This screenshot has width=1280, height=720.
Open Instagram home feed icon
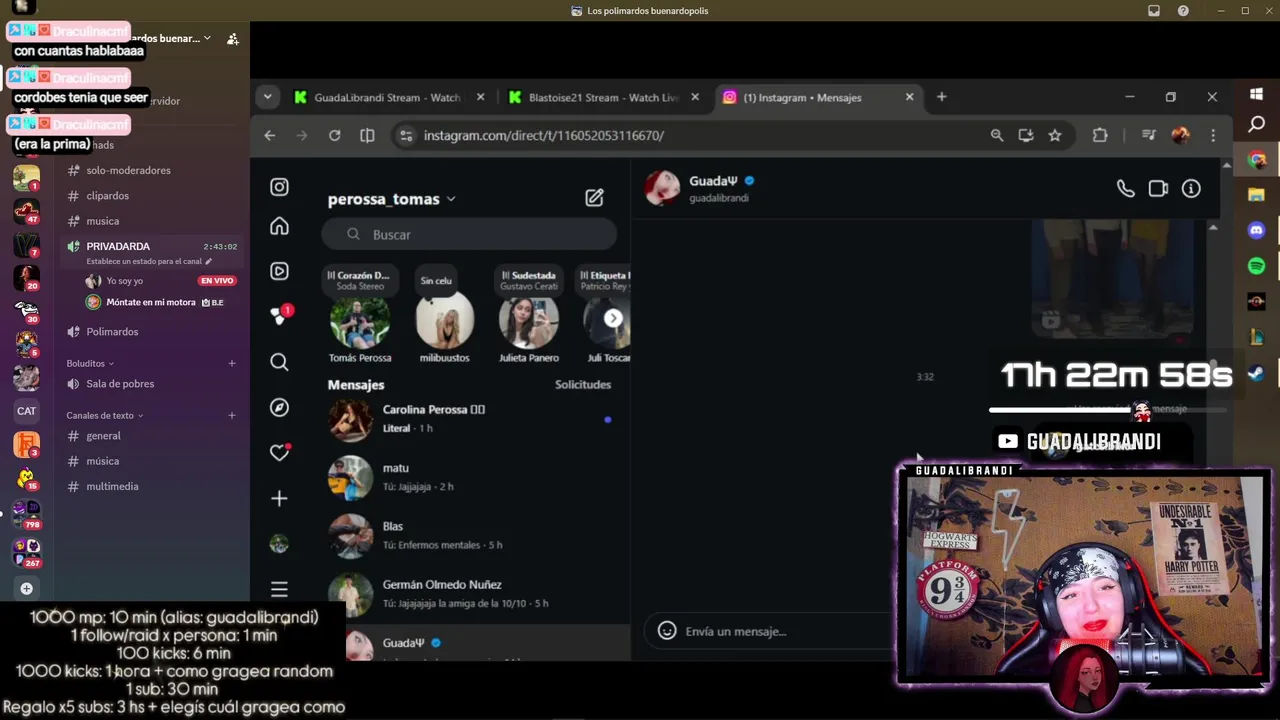click(279, 226)
